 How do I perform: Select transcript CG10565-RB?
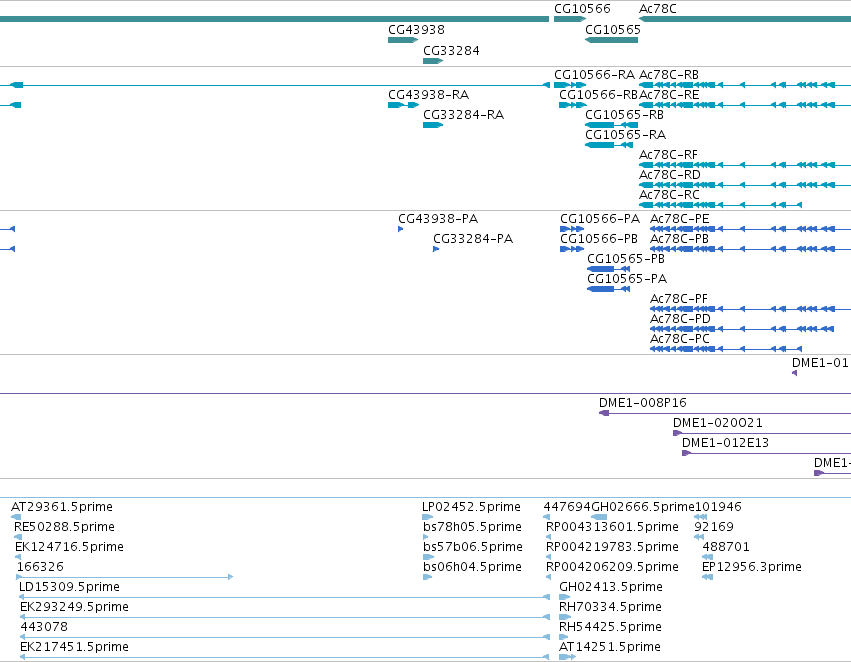pos(624,115)
